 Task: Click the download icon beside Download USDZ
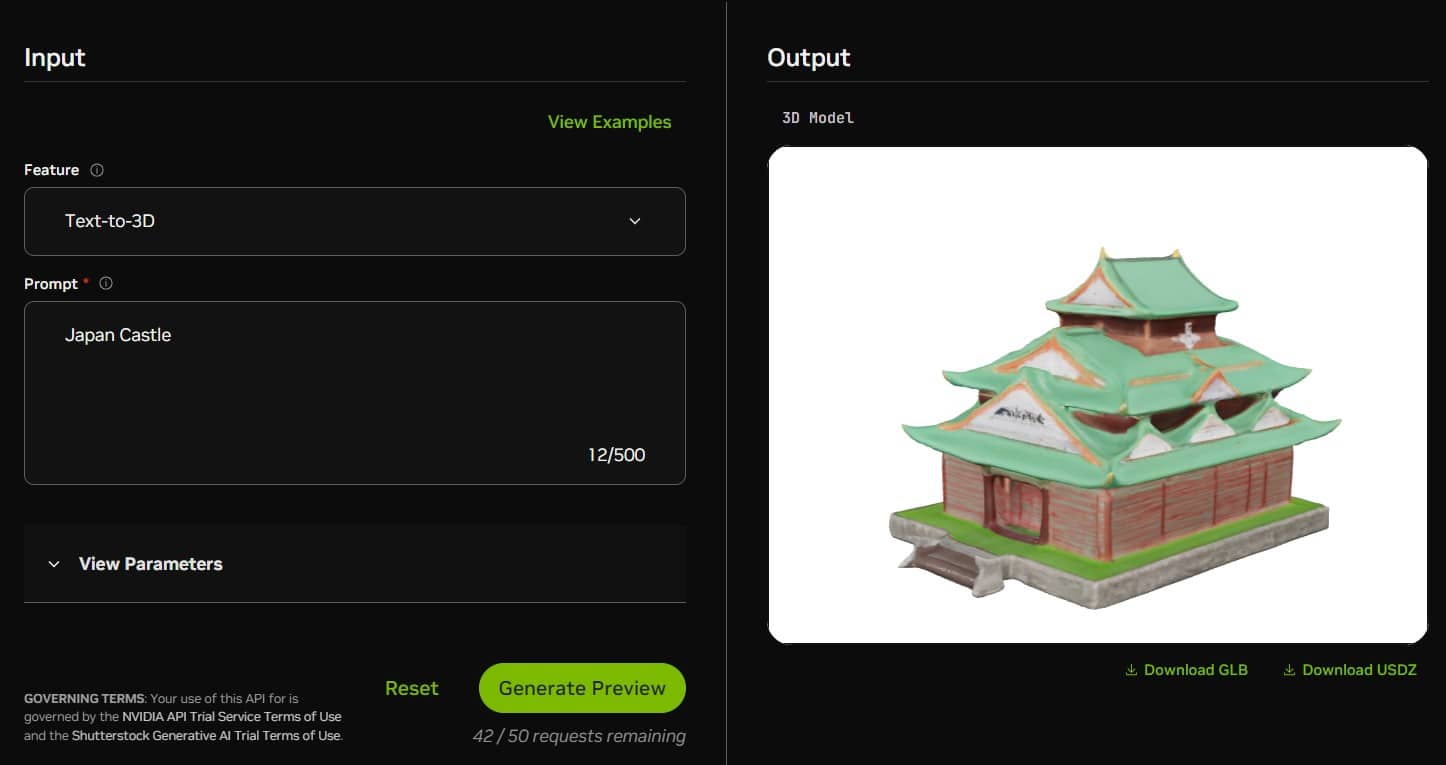[x=1287, y=669]
